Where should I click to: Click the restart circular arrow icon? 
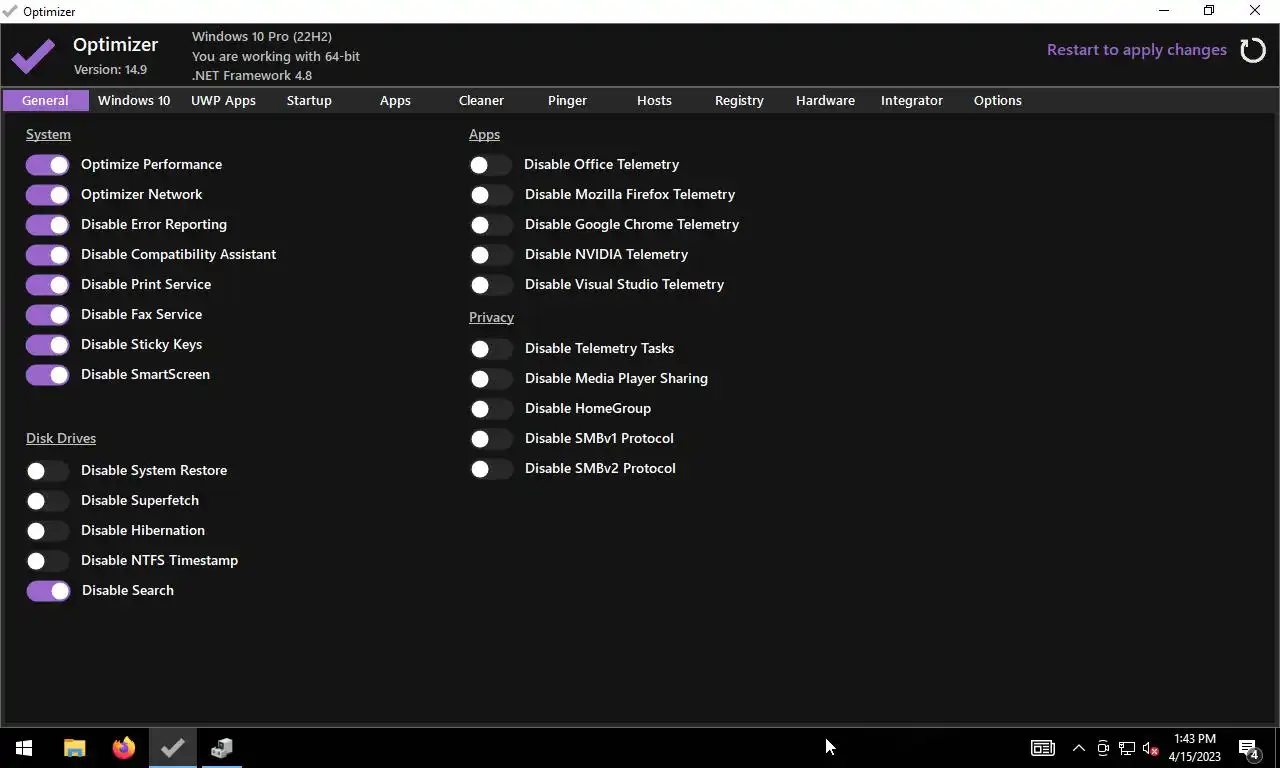pos(1253,50)
